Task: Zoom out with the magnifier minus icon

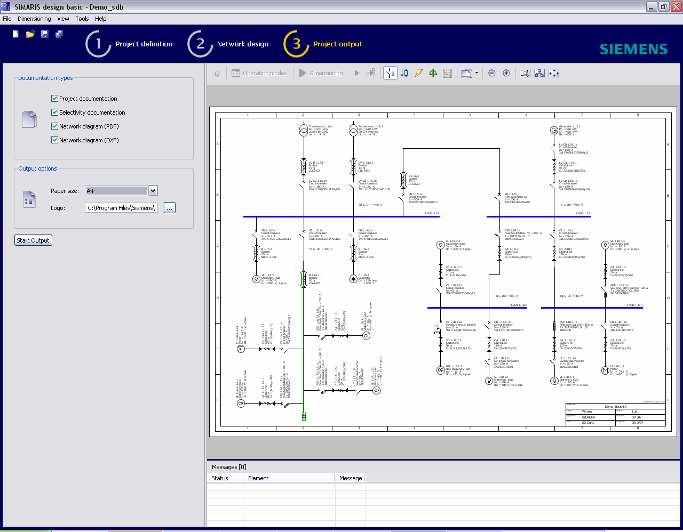Action: click(x=491, y=73)
